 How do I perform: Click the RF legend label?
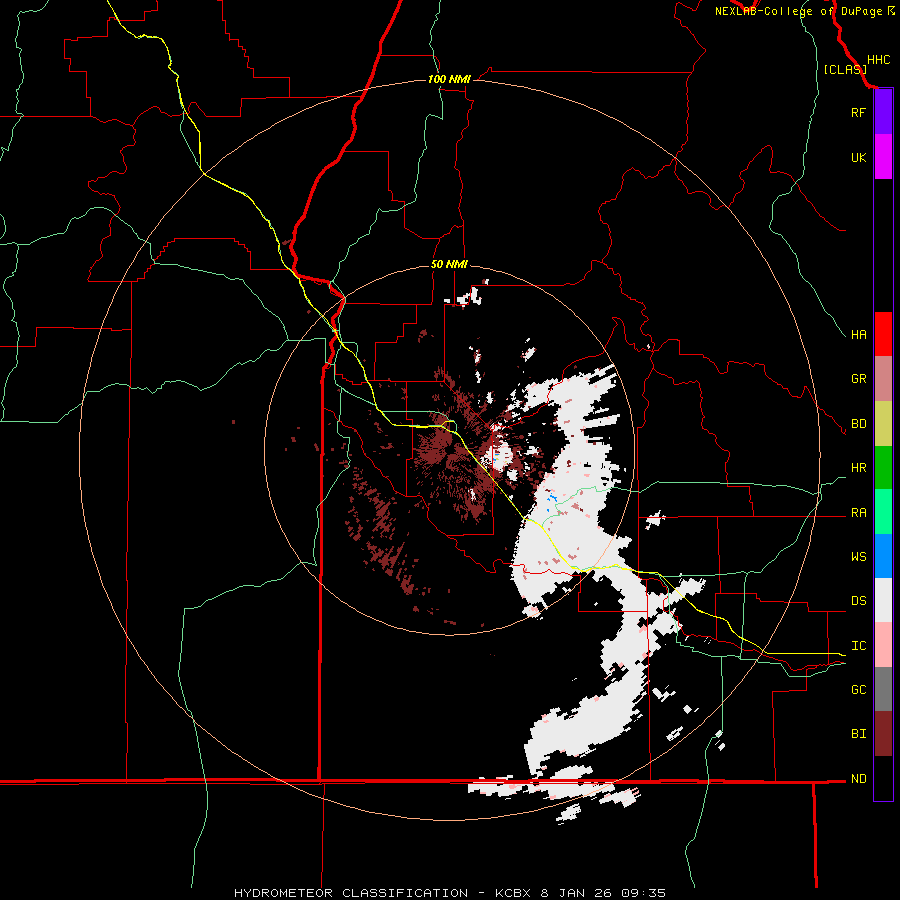click(x=858, y=112)
